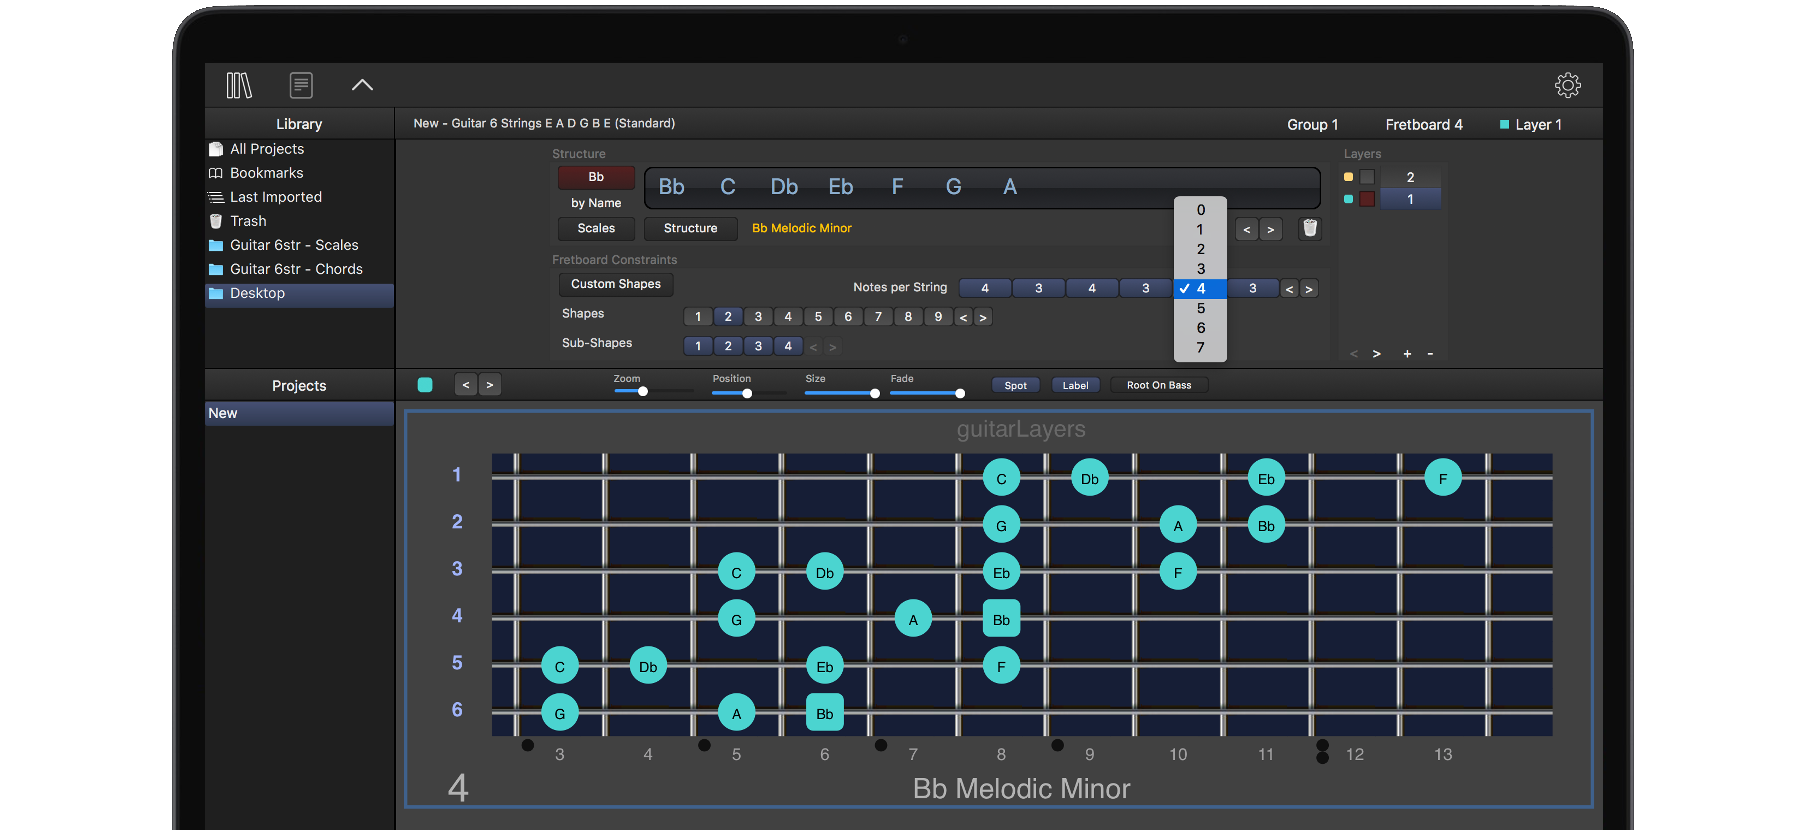Click the Scales button
This screenshot has height=830, width=1806.
tap(596, 229)
